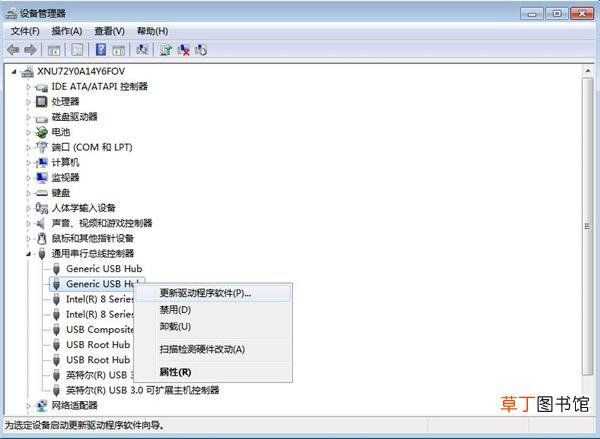The width and height of the screenshot is (600, 439).
Task: Select the 计算机 tree label
Action: 65,162
